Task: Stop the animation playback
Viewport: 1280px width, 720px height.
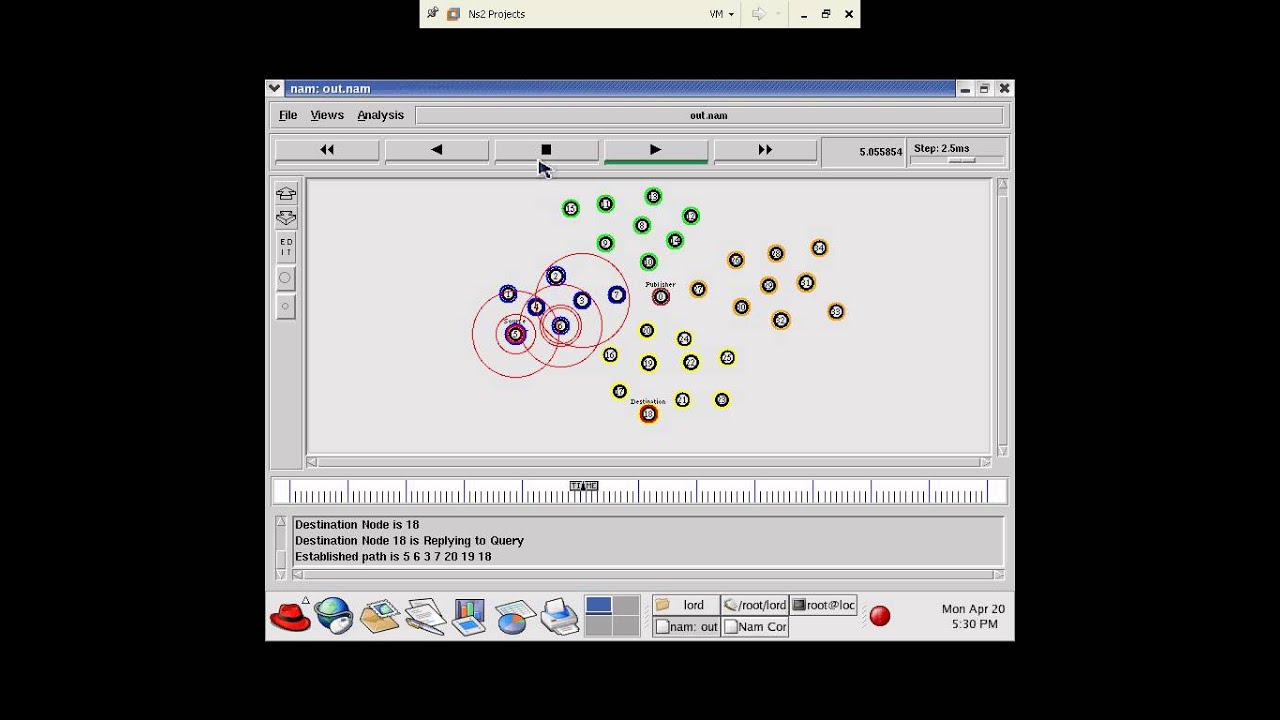Action: [546, 150]
